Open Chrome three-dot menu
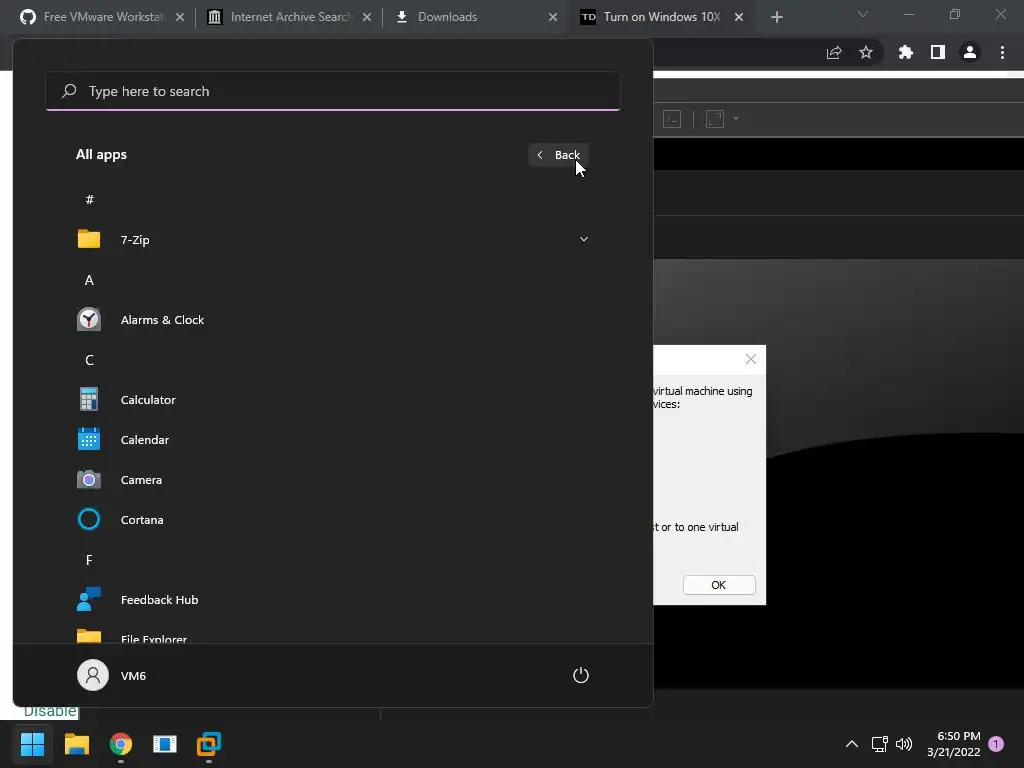 pyautogui.click(x=1002, y=52)
